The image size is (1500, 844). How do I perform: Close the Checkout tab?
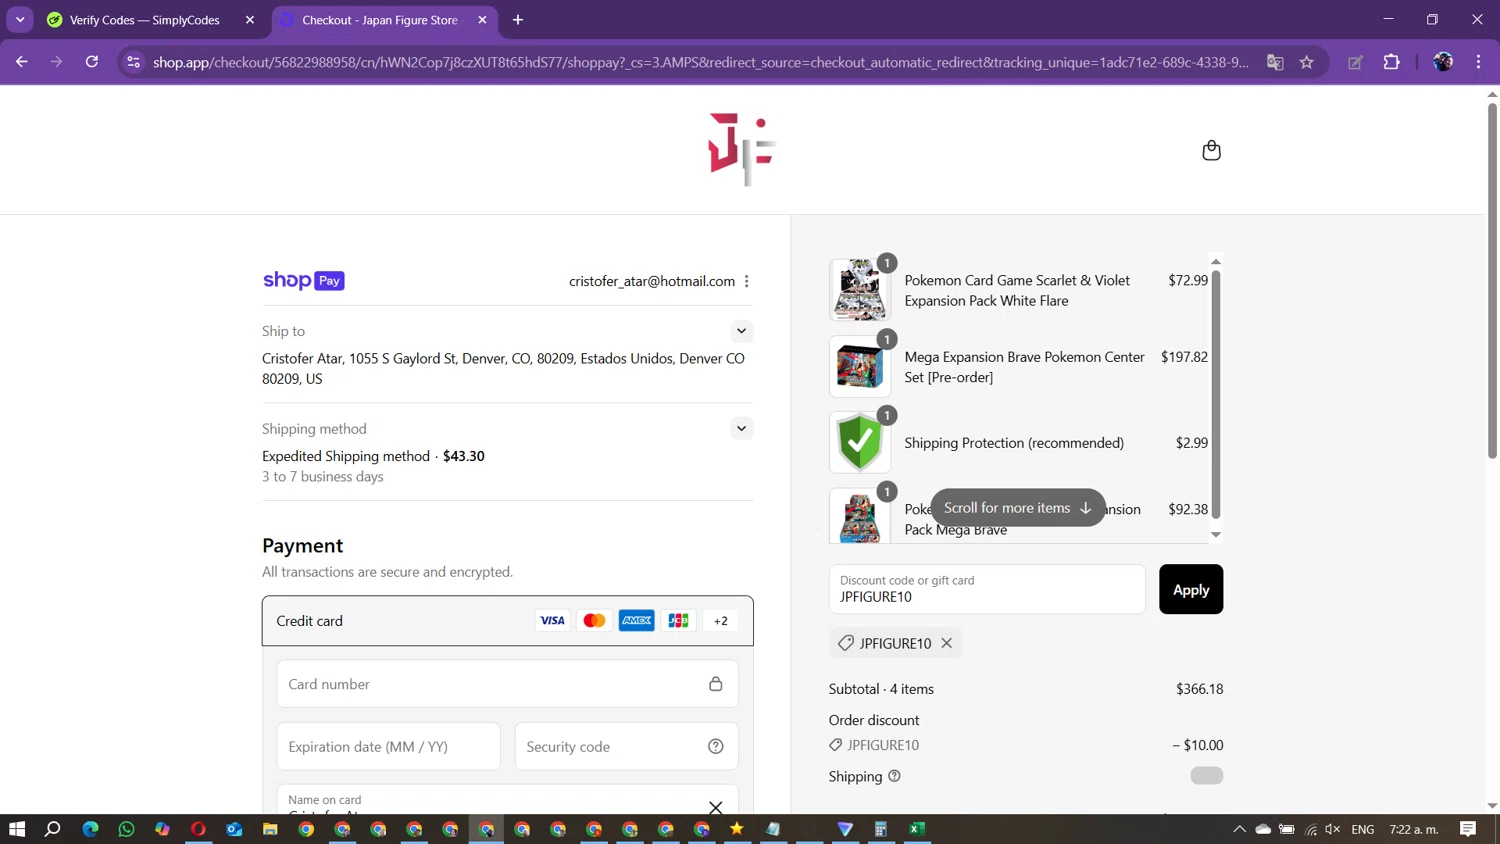pos(482,20)
